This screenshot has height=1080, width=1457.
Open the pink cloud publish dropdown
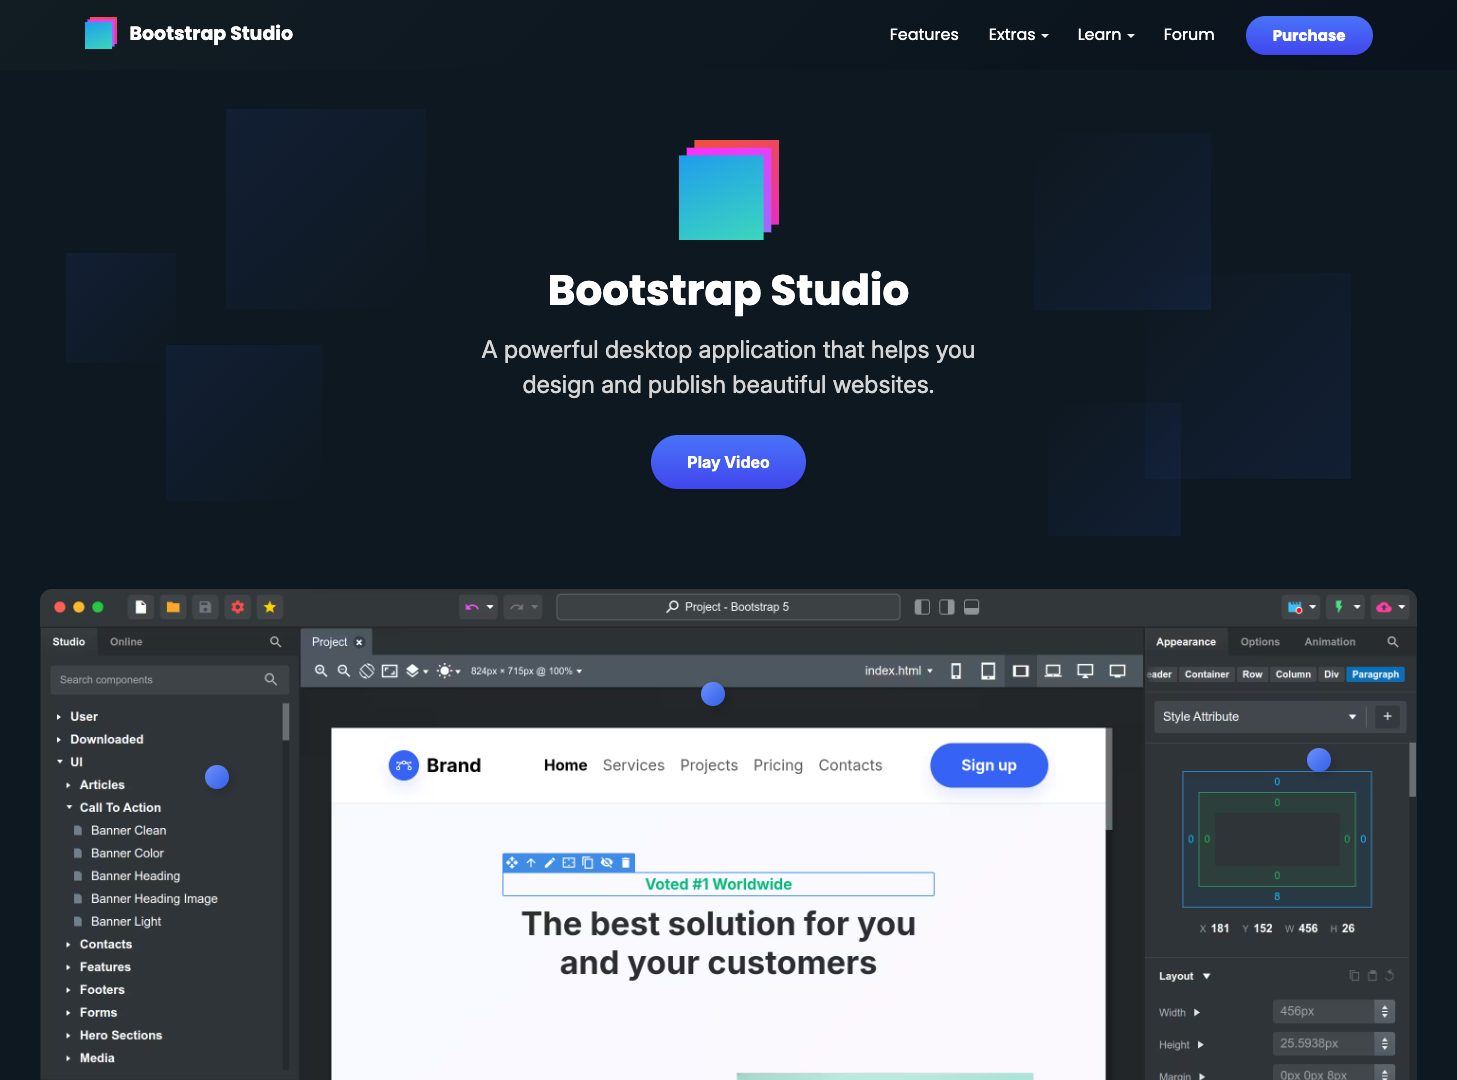[1389, 607]
